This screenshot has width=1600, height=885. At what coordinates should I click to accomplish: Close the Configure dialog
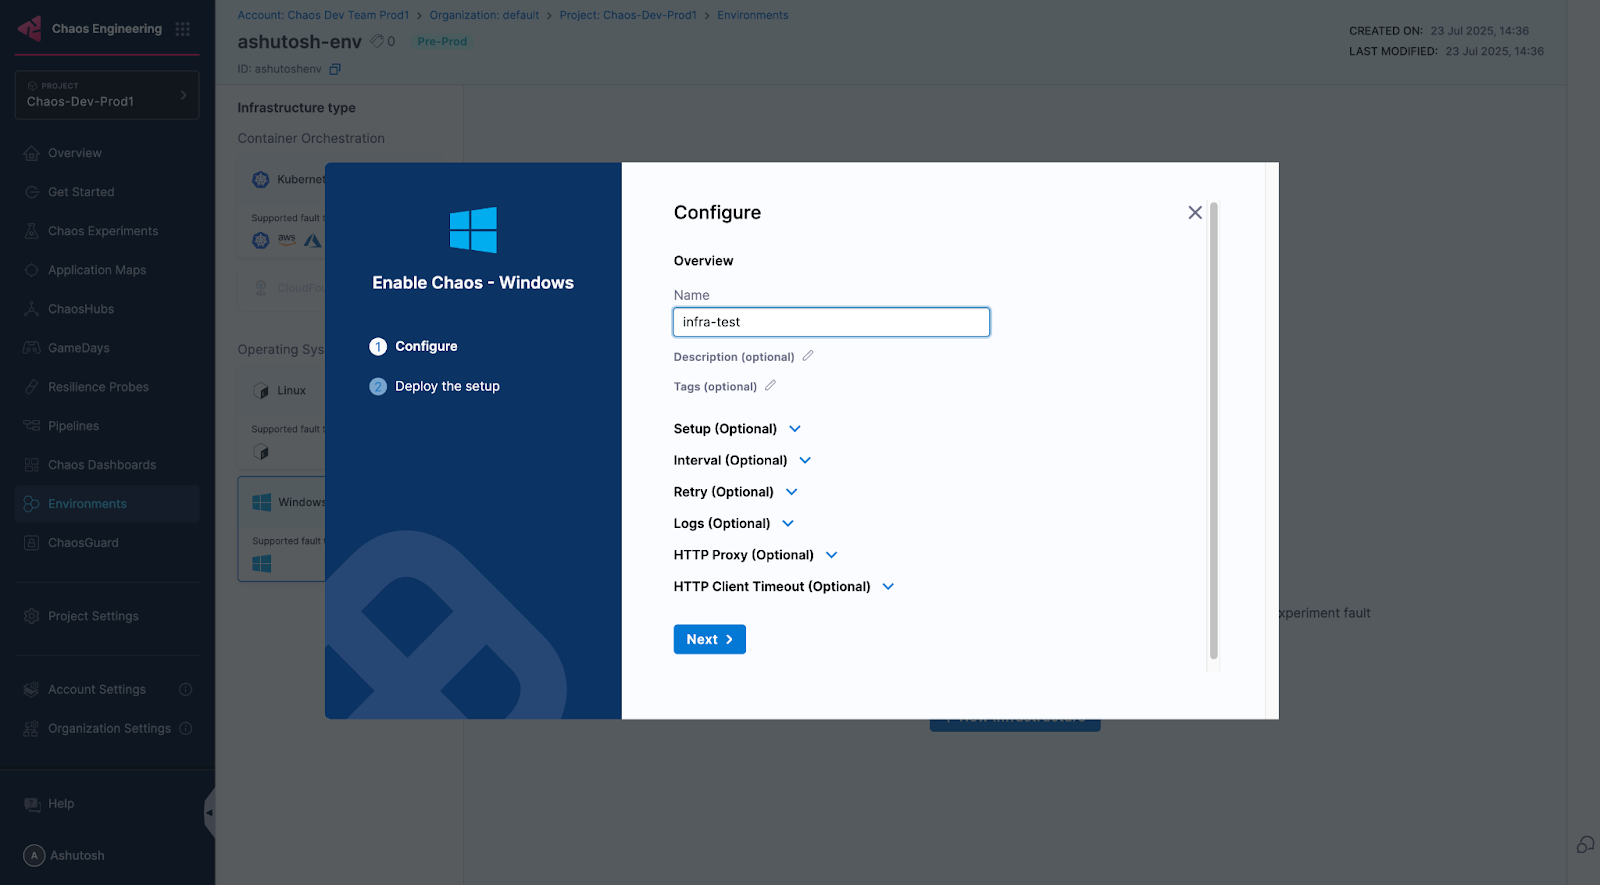coord(1195,212)
